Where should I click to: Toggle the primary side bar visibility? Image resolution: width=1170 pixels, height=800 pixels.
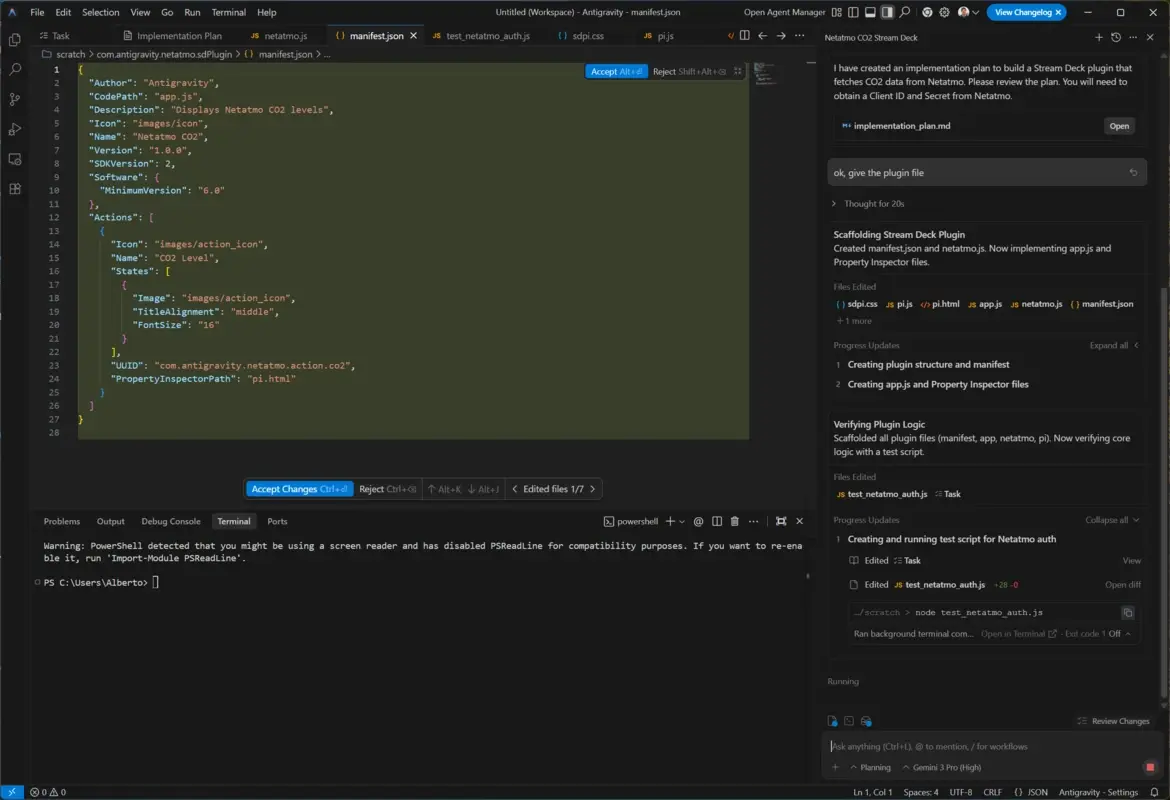pos(854,12)
